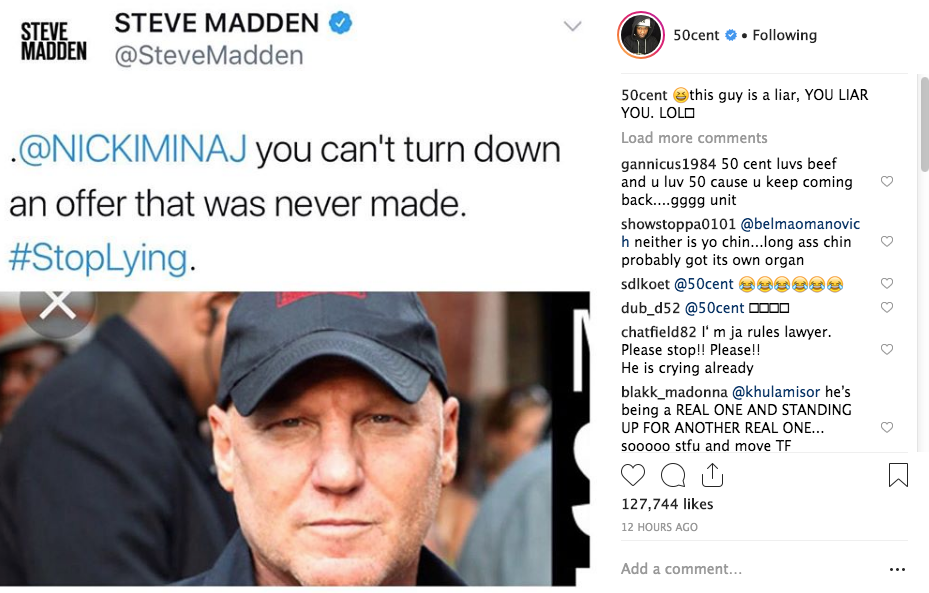
Task: Share the post via share icon
Action: [712, 475]
